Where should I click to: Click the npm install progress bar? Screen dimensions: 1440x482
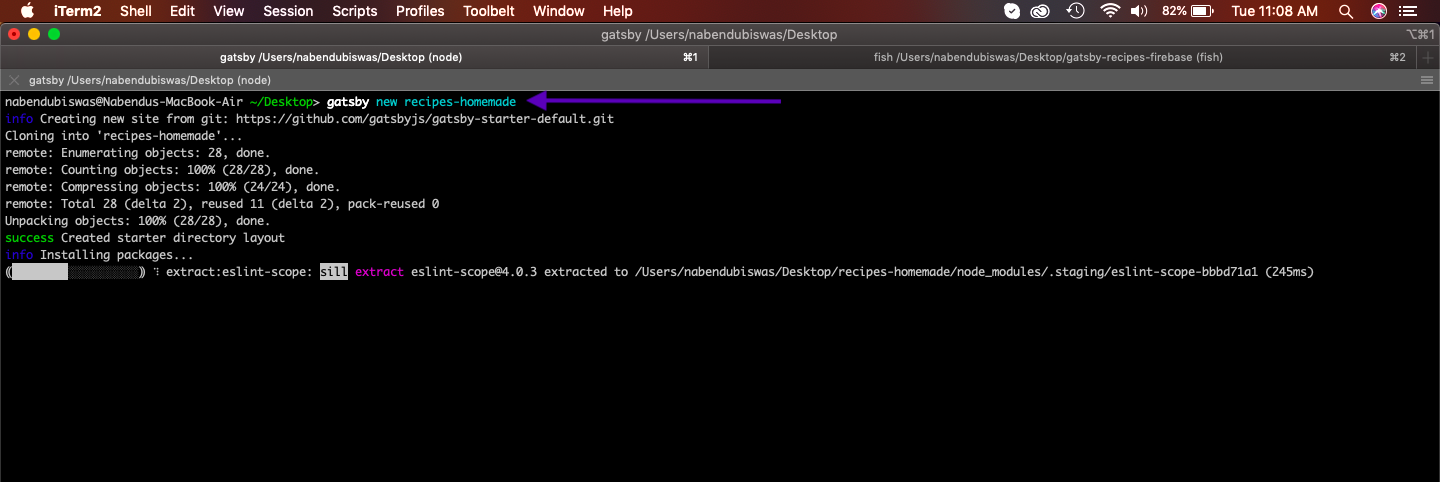76,272
